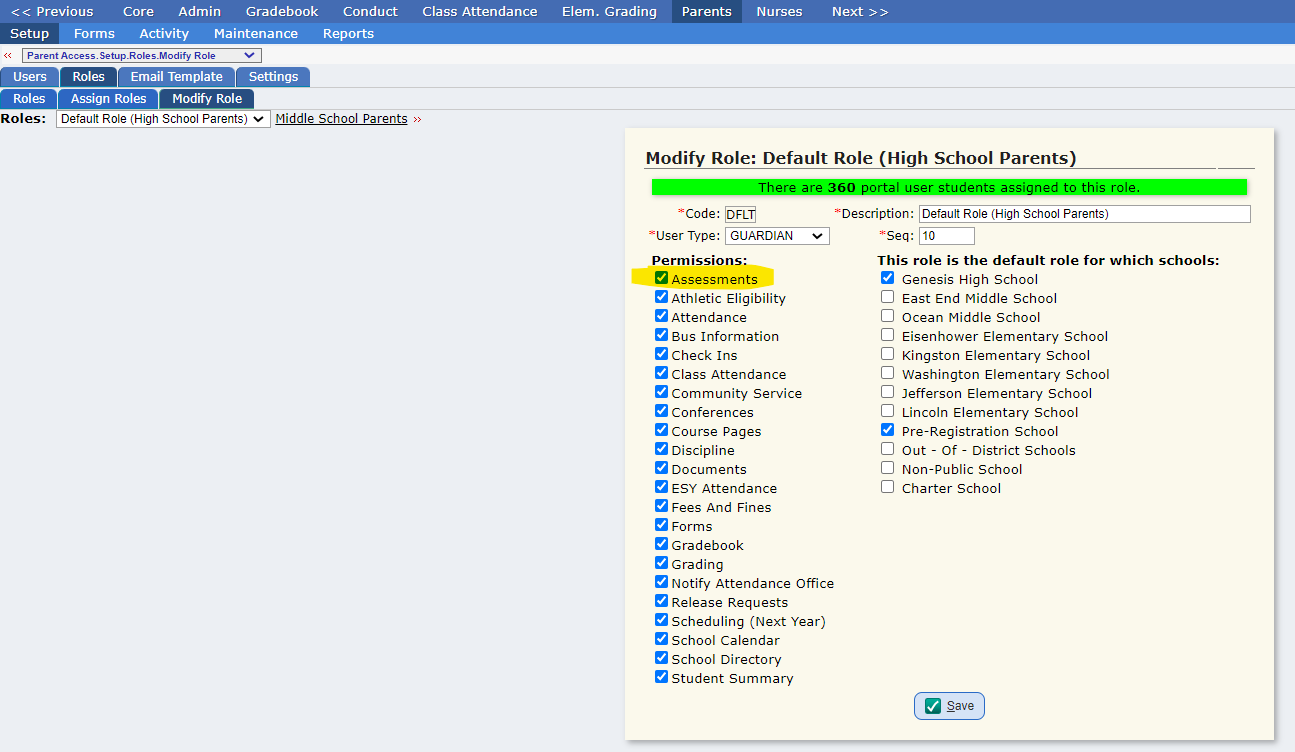Uncheck Pre-Registration School
This screenshot has width=1295, height=752.
[x=887, y=430]
